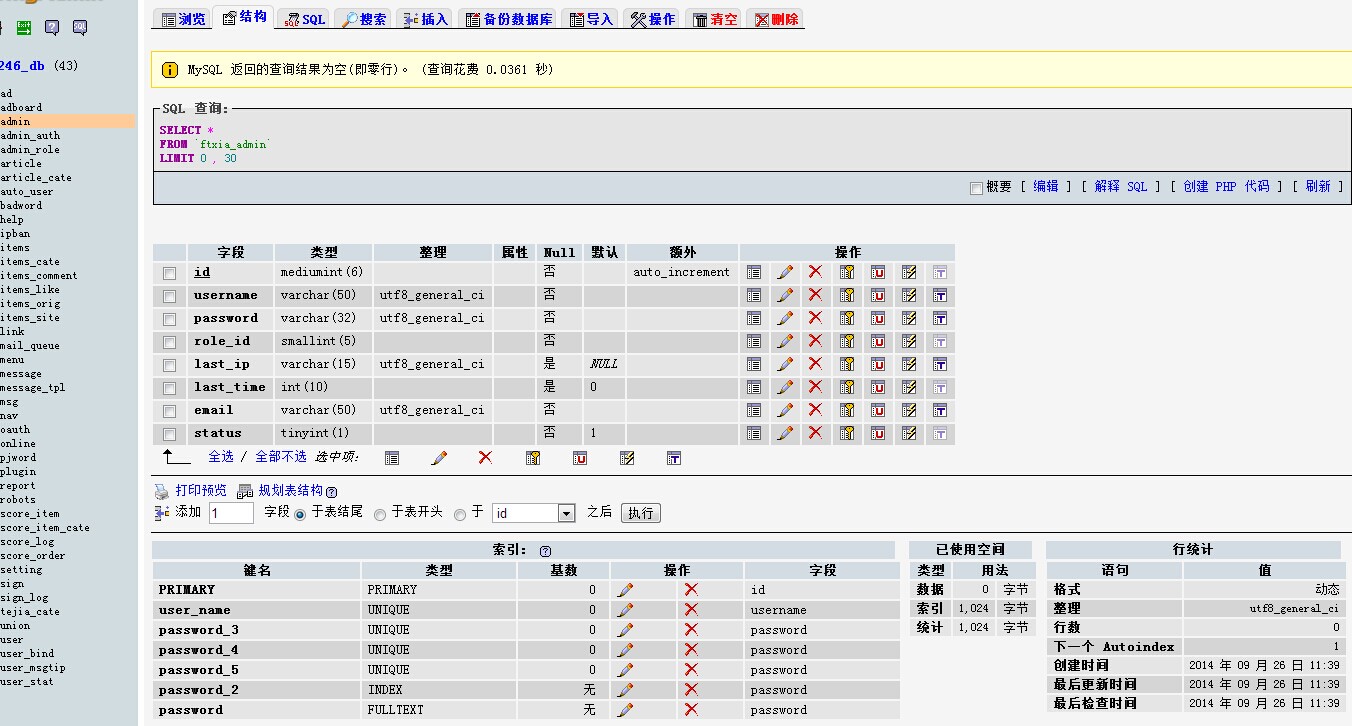1352x726 pixels.
Task: Switch to the 浏览 tab
Action: click(183, 19)
